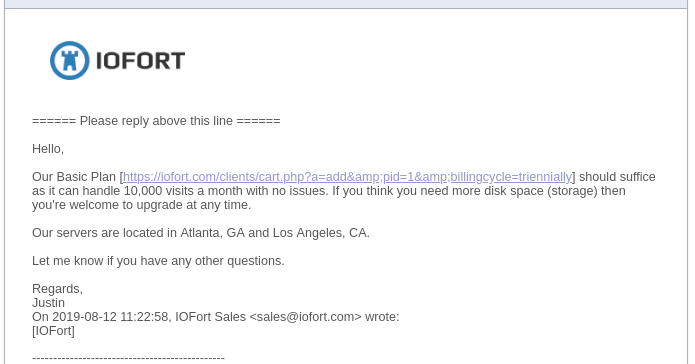The height and width of the screenshot is (364, 695).
Task: Click the header bar above the email body
Action: 346,4
